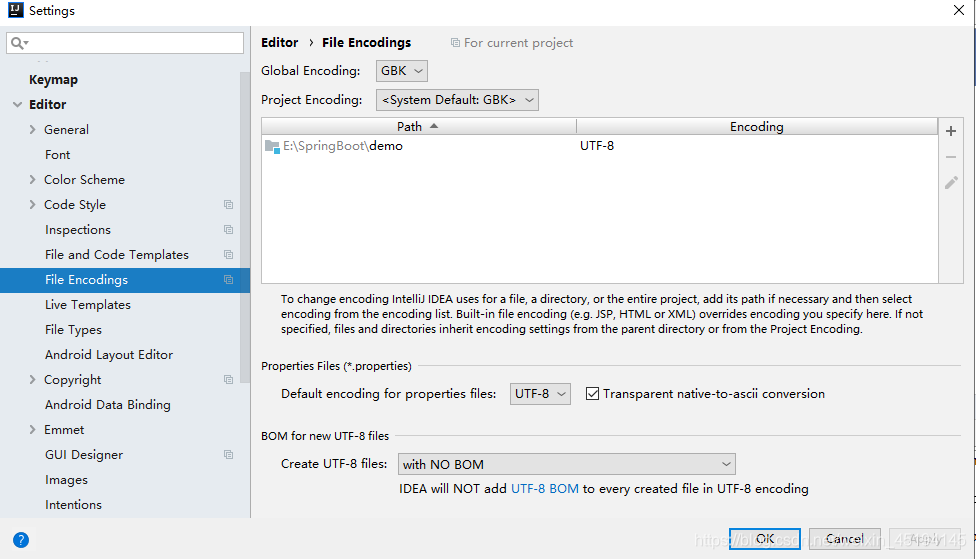Click the project icon beside Copyright
Image resolution: width=976 pixels, height=559 pixels.
tap(228, 380)
